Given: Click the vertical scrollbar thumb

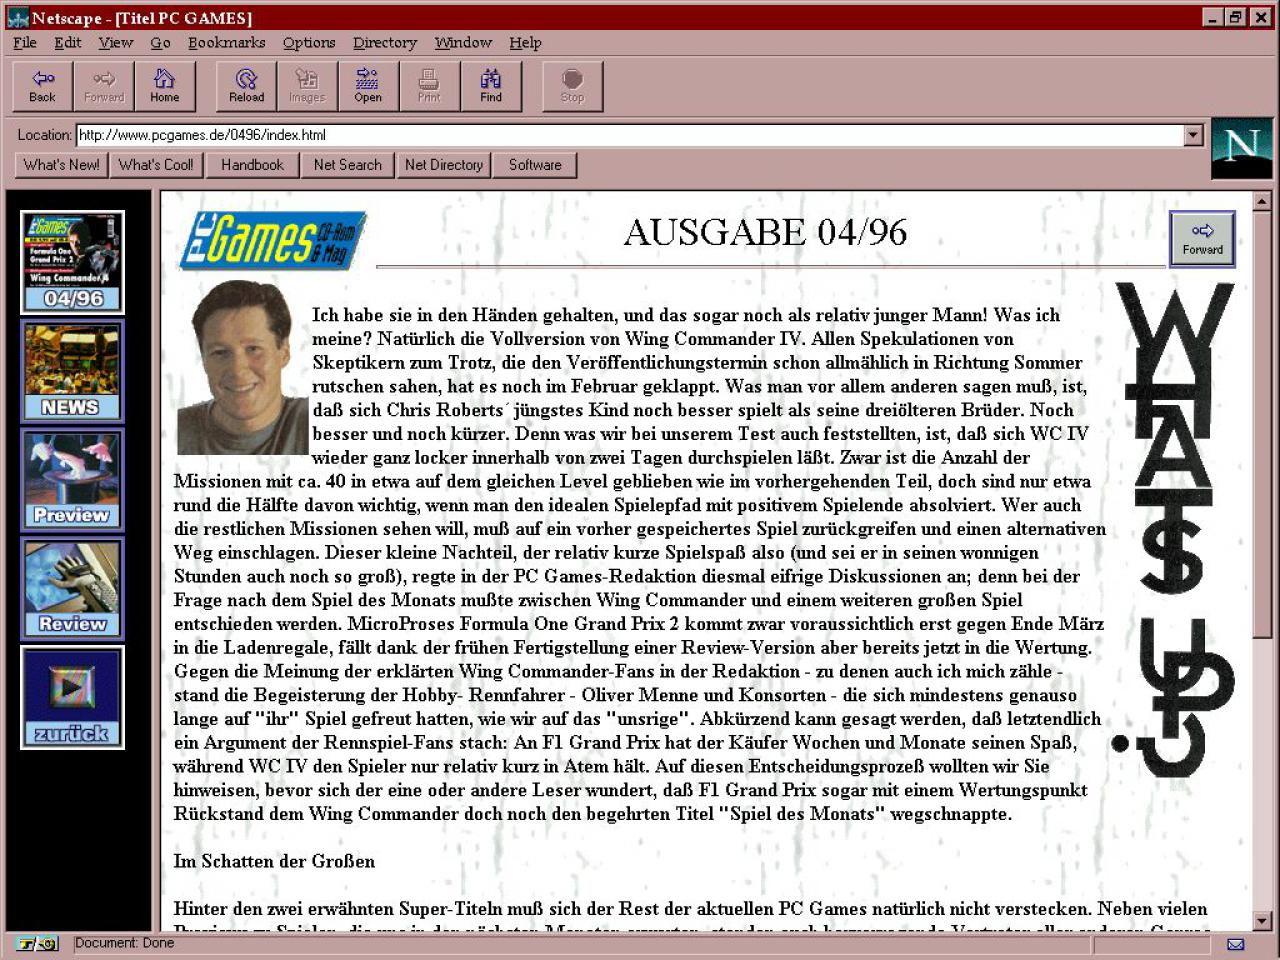Looking at the screenshot, I should pyautogui.click(x=1262, y=424).
